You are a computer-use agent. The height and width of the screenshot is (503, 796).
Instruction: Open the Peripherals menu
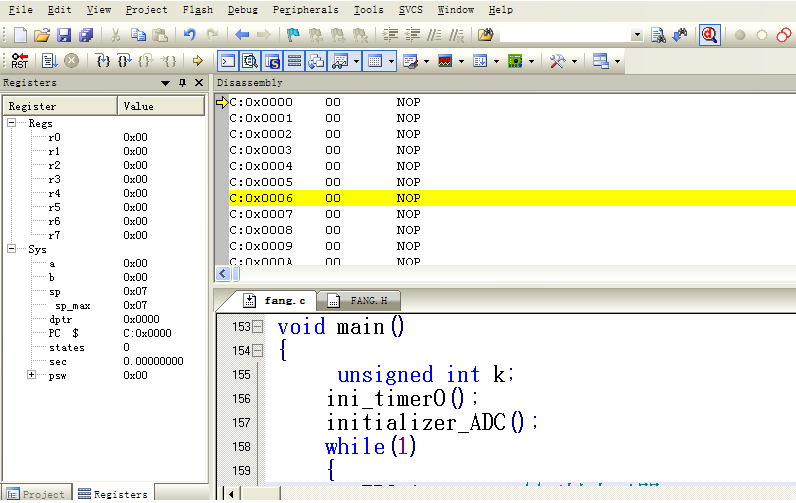305,10
